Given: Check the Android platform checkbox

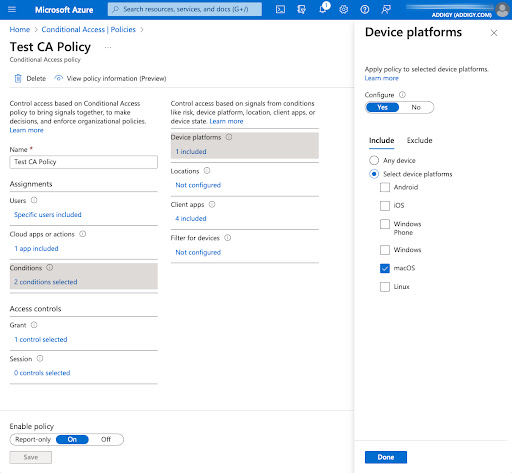Looking at the screenshot, I should pos(385,187).
